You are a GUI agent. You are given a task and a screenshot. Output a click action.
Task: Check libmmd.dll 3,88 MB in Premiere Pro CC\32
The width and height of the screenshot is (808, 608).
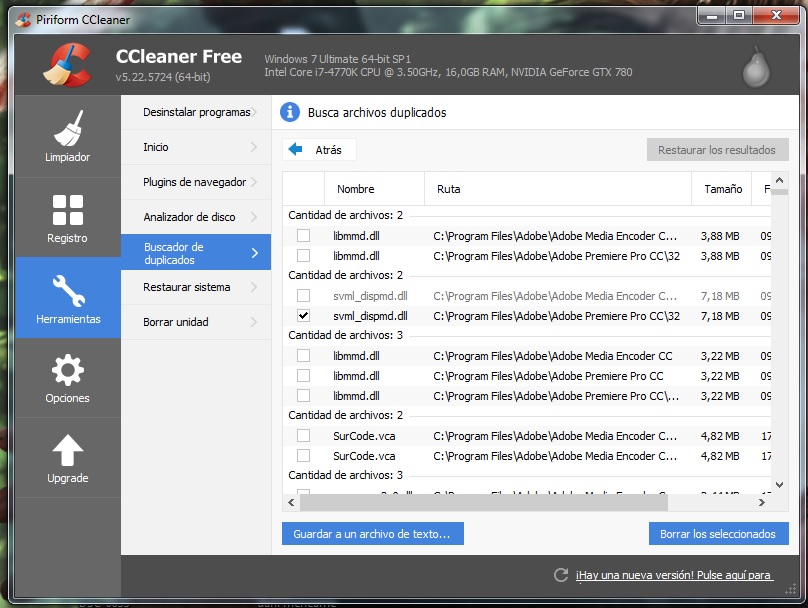(304, 256)
